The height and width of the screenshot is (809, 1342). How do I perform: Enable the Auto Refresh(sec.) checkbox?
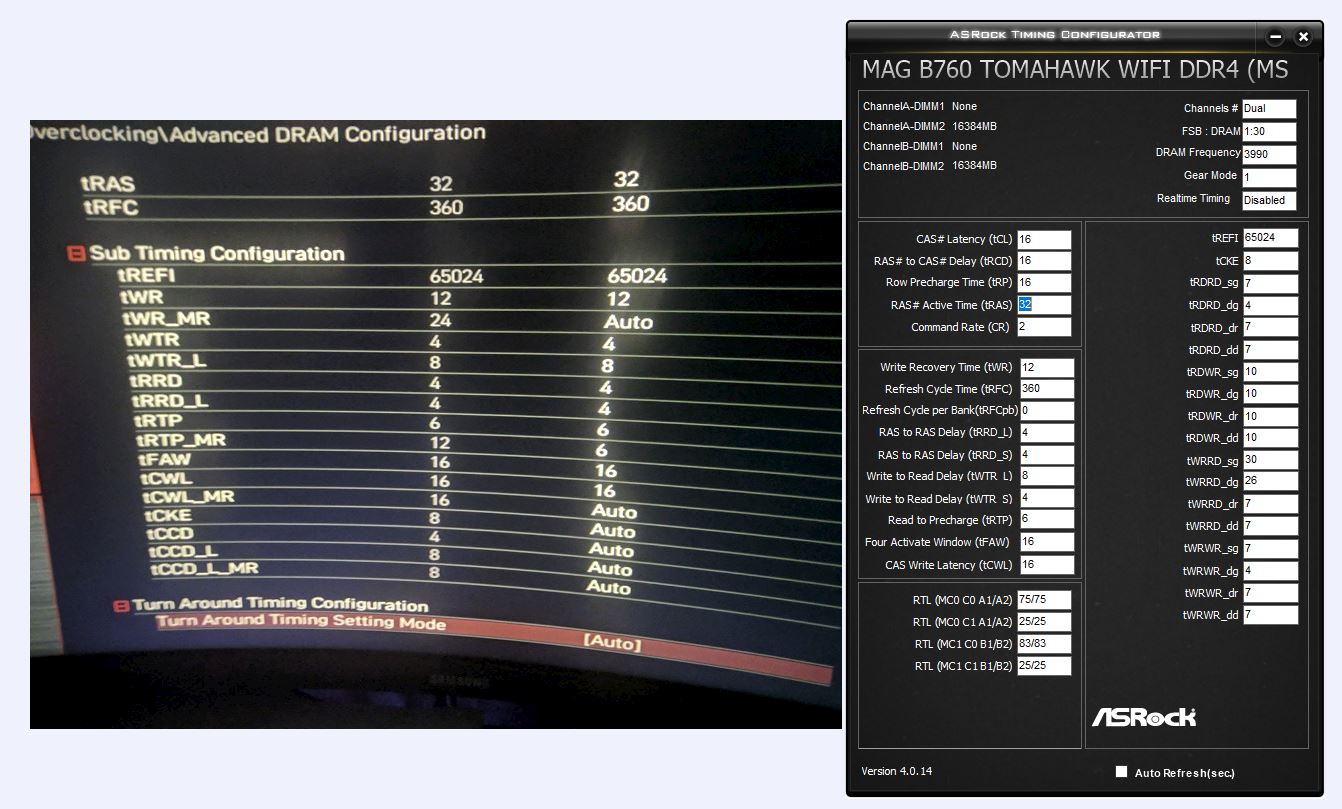[x=1121, y=772]
